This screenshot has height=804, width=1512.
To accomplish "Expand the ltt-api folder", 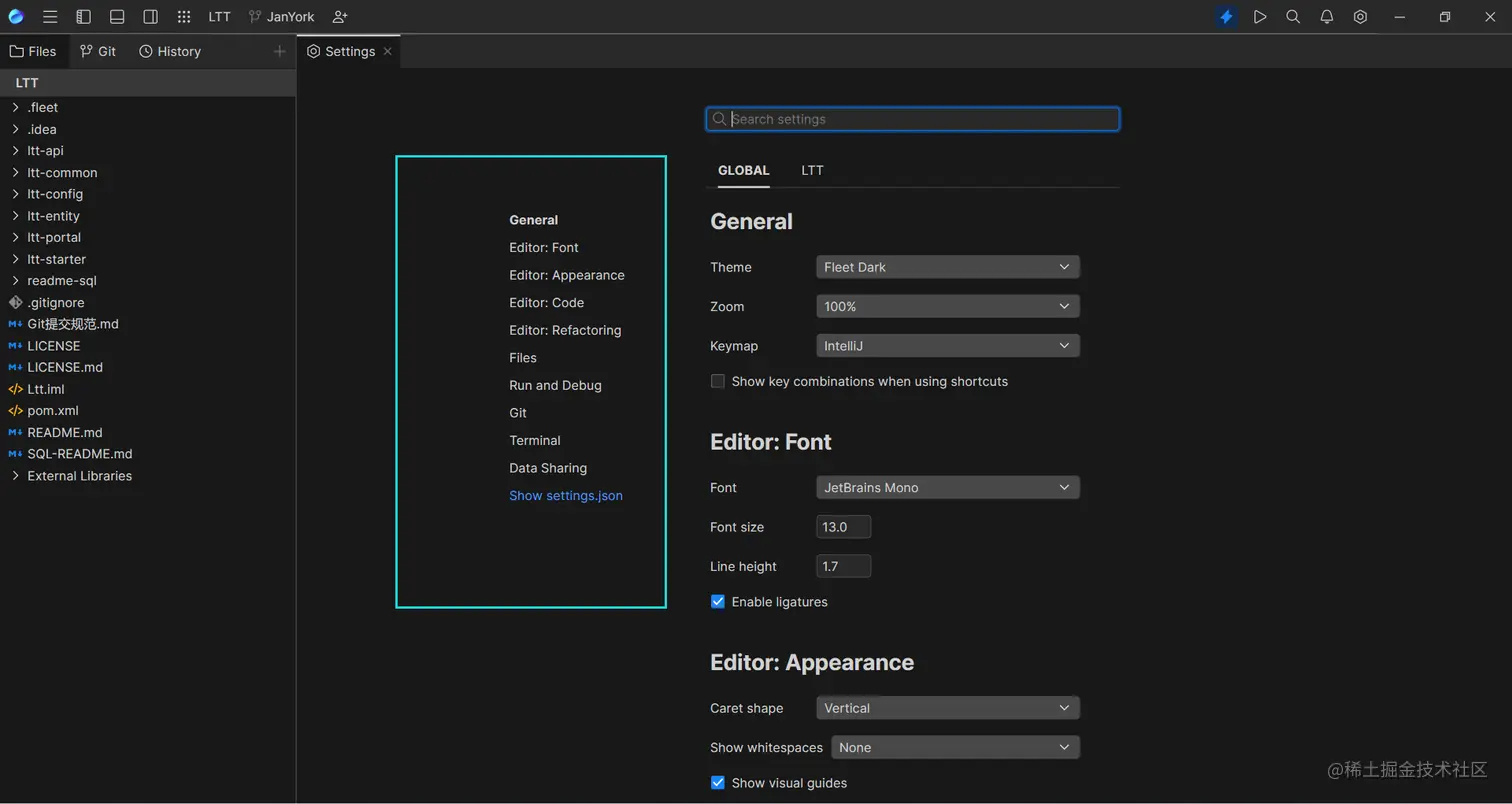I will (x=15, y=151).
